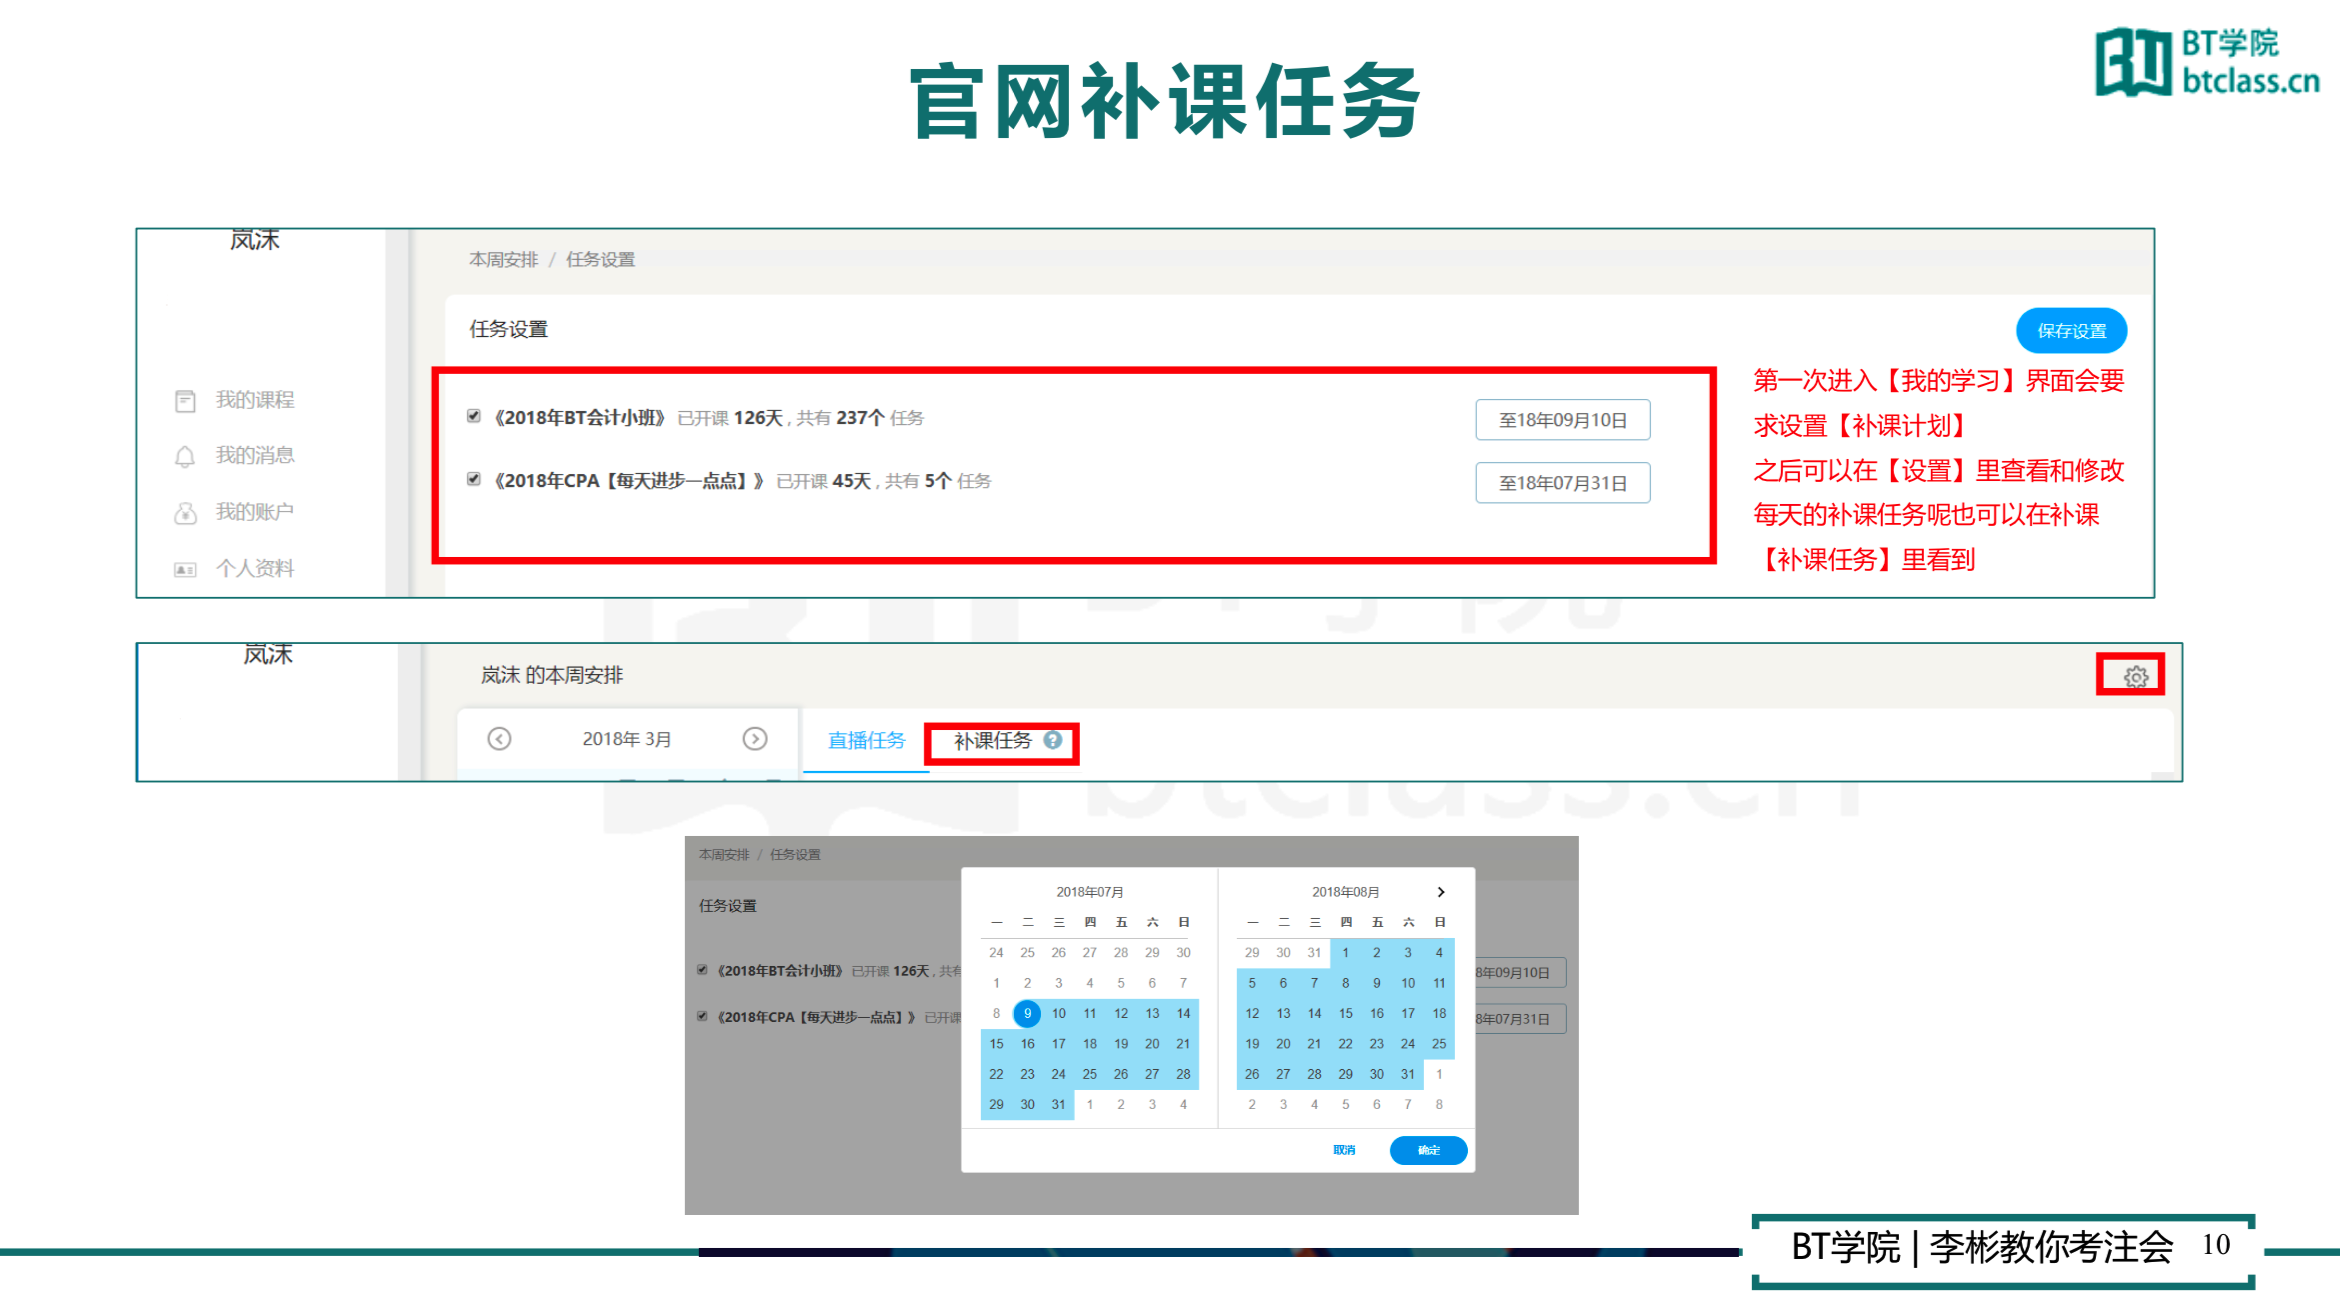
Task: Open 个人资料 card icon in sidebar
Action: (x=185, y=569)
